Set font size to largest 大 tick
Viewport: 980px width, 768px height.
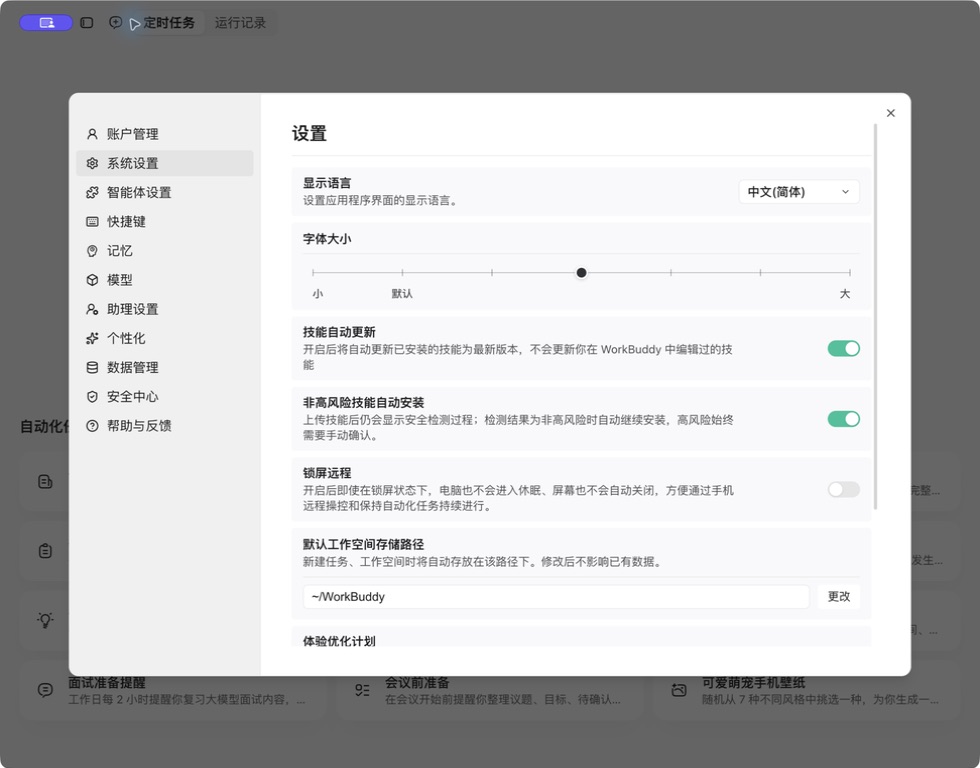pos(849,272)
